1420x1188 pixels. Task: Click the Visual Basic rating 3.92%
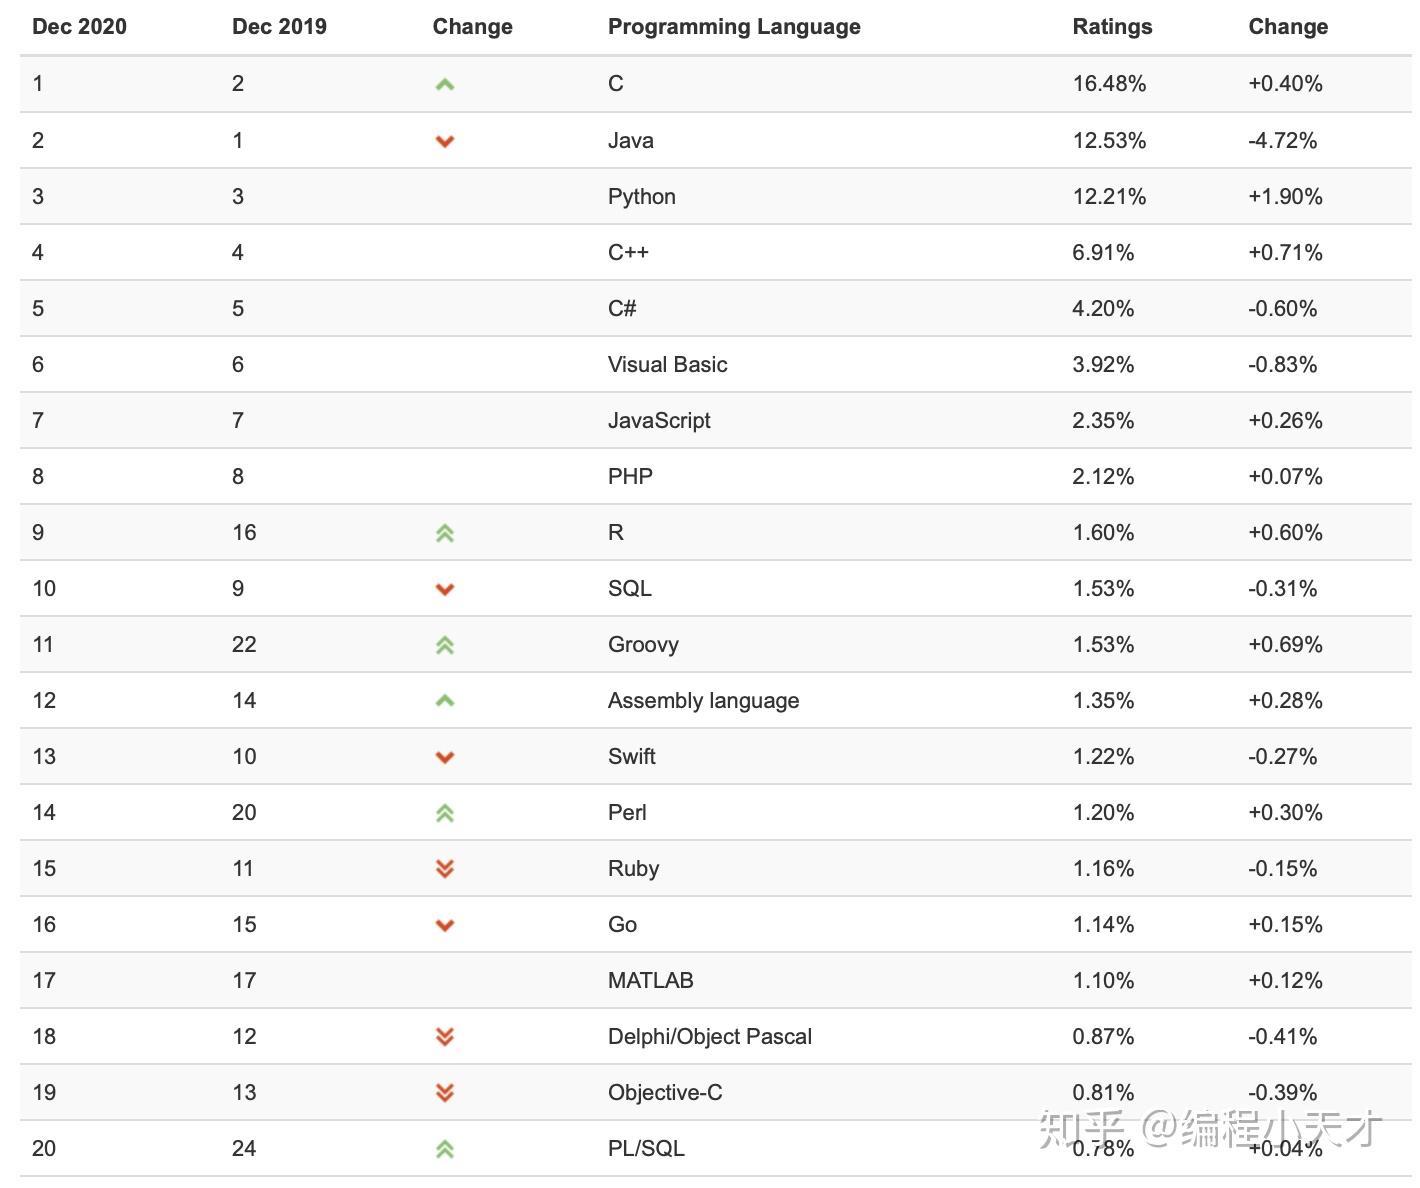1103,364
